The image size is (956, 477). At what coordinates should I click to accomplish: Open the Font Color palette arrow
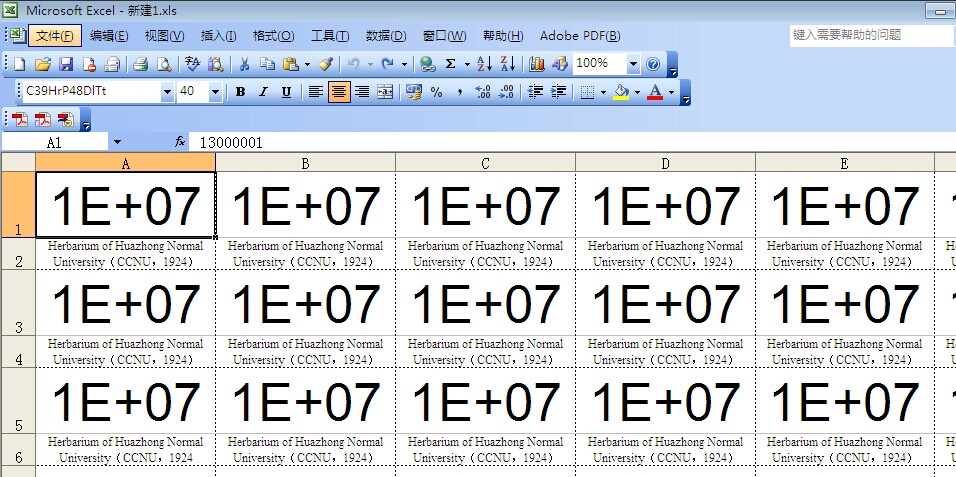[x=671, y=92]
